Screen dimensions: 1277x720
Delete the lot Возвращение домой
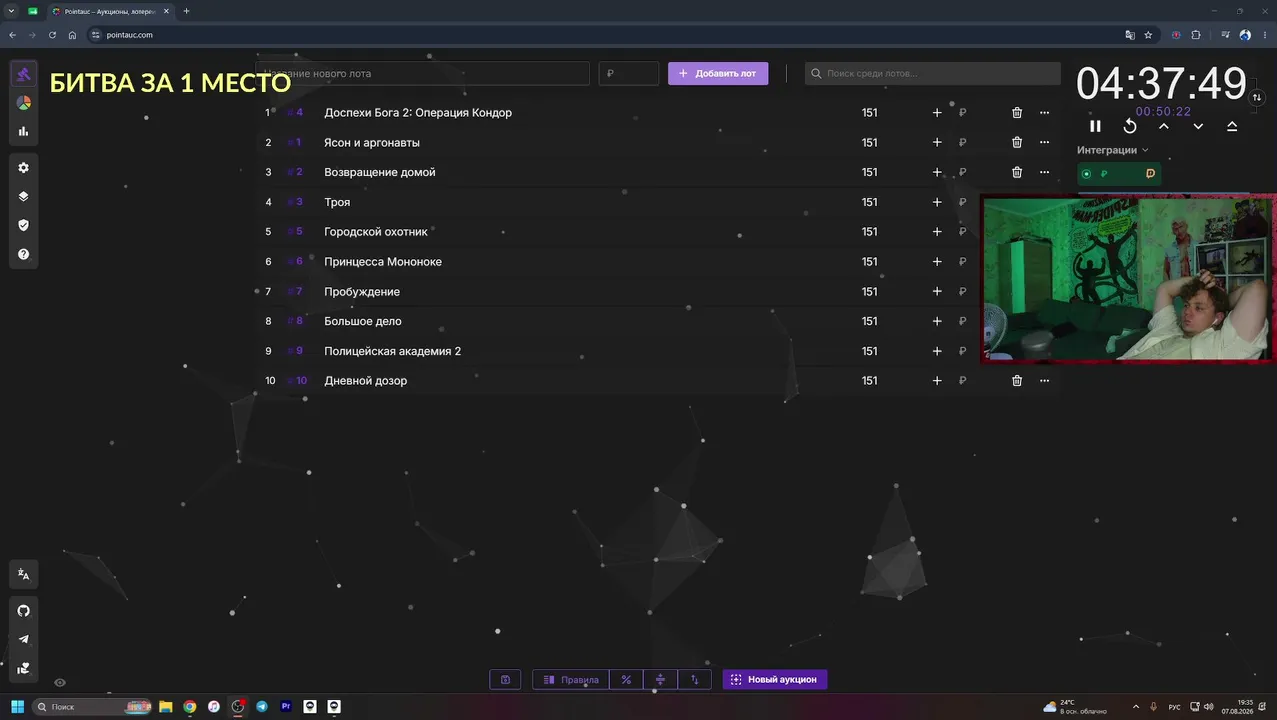[x=1017, y=172]
